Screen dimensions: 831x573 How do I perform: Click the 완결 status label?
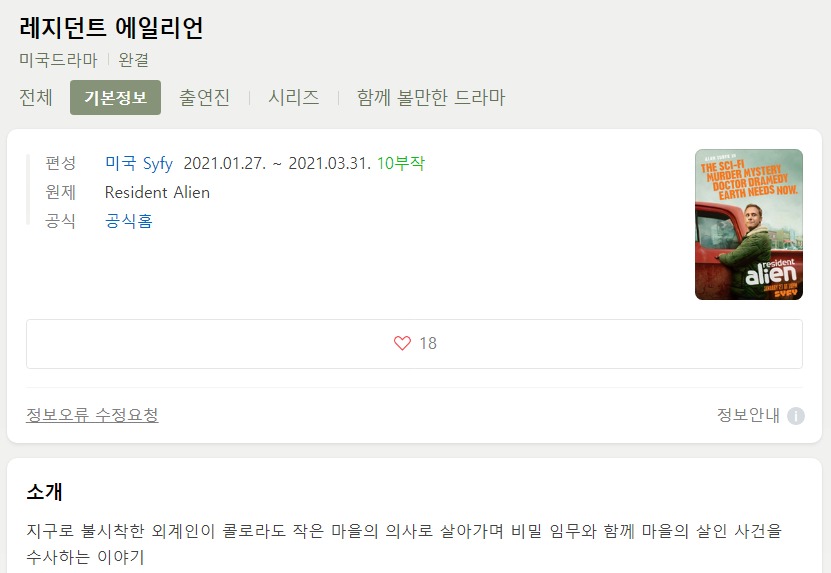134,60
